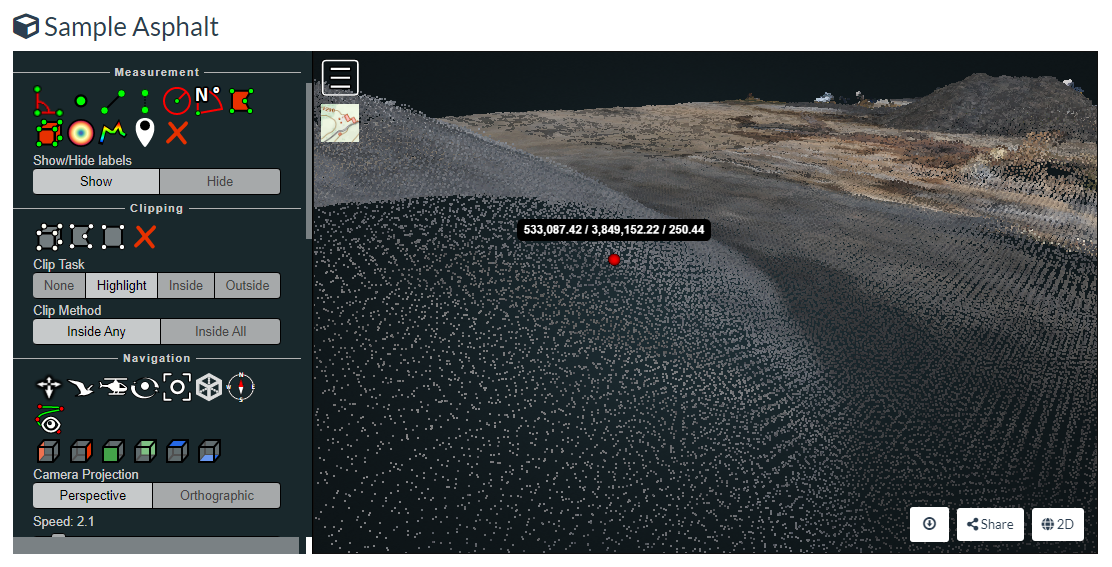
Task: Open the camera animation tool
Action: (49, 418)
